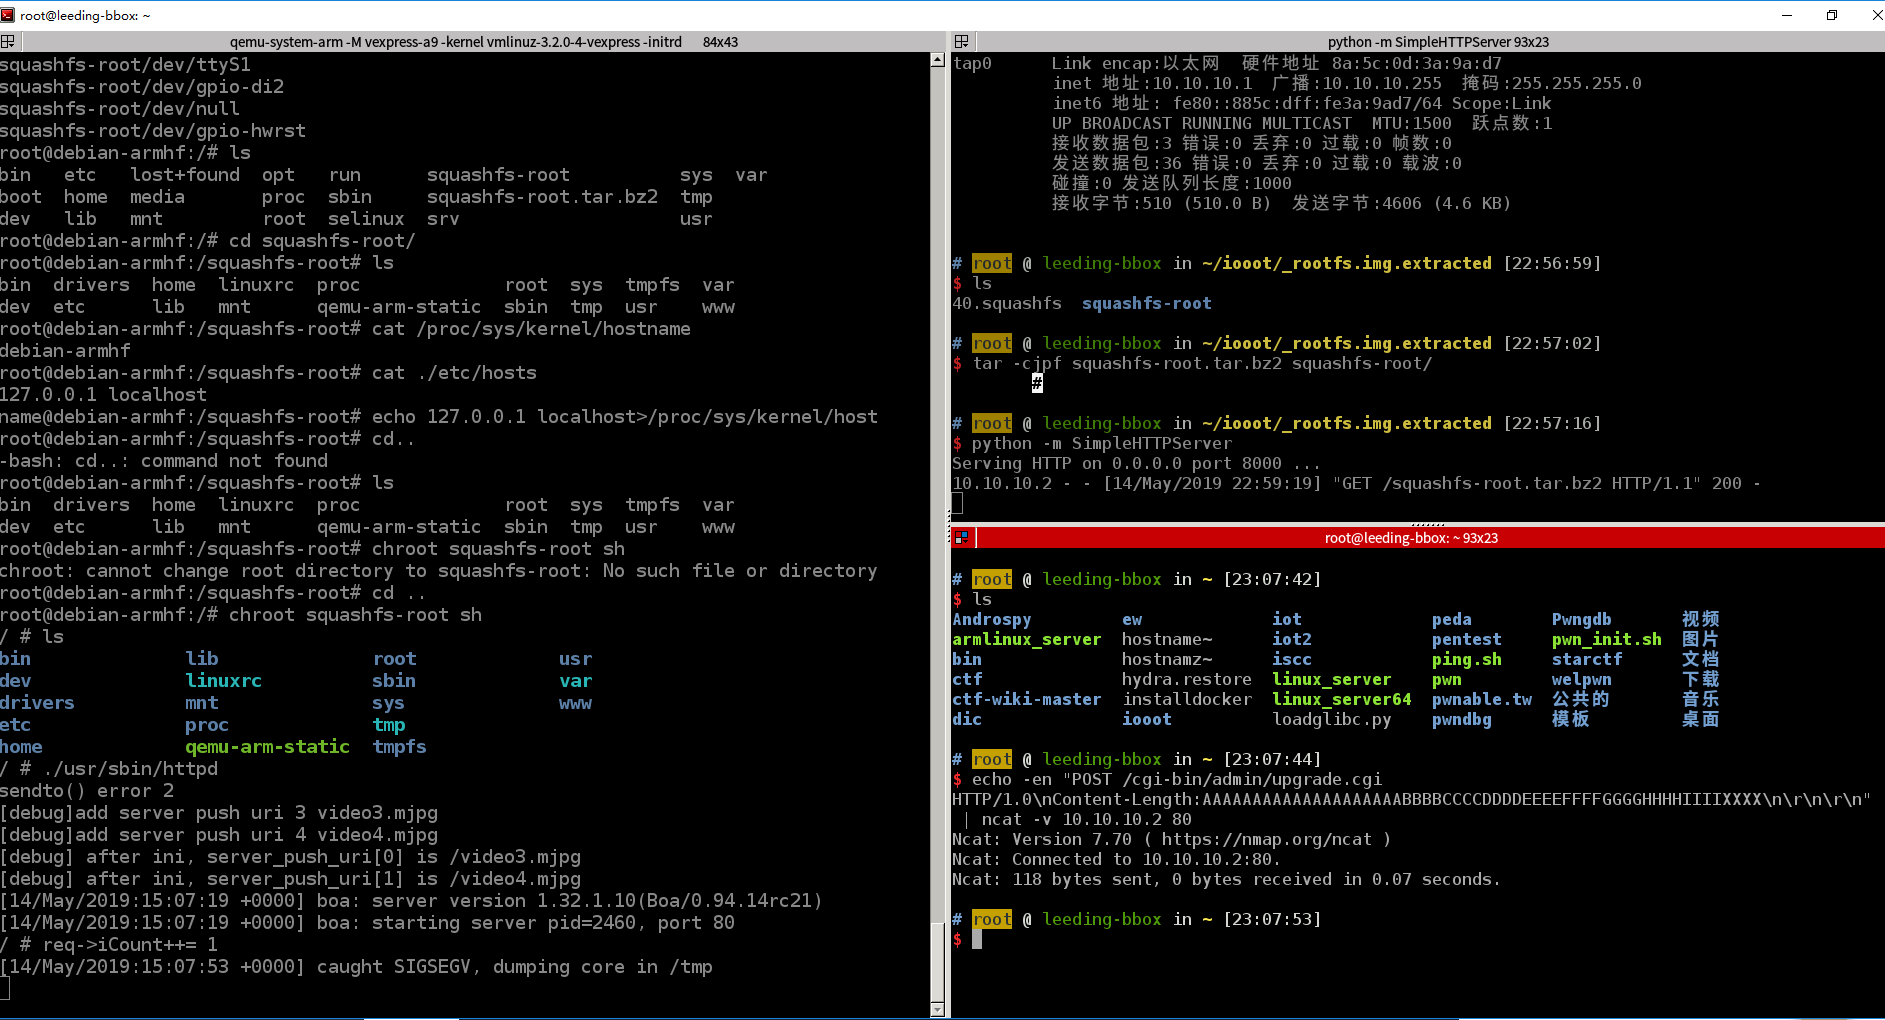The height and width of the screenshot is (1020, 1885).
Task: Click blue drivers directory in the chroot listing
Action: (37, 703)
